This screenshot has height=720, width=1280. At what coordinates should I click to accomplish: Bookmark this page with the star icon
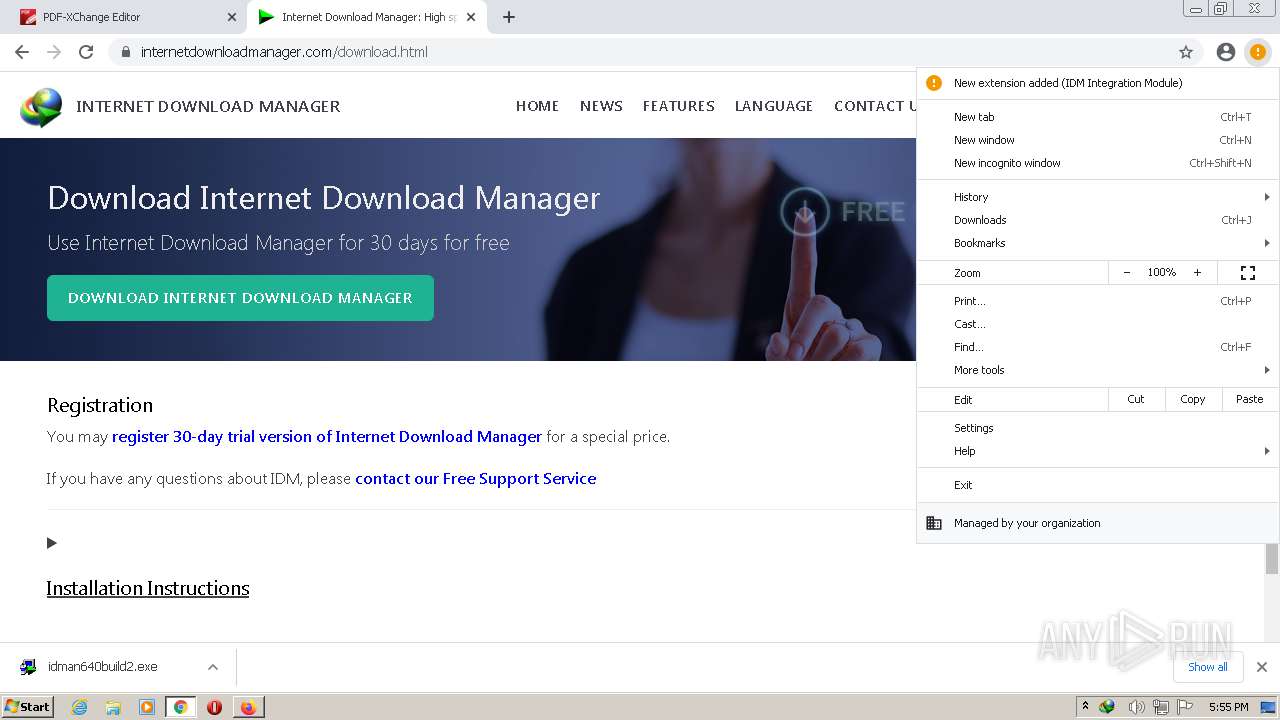1186,52
